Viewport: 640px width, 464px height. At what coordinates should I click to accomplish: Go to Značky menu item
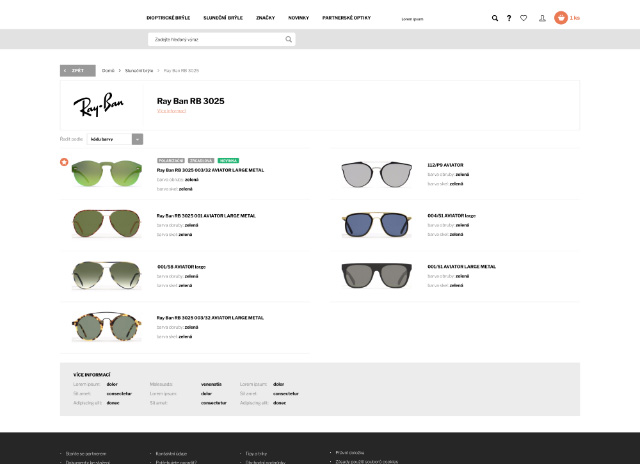tap(265, 18)
